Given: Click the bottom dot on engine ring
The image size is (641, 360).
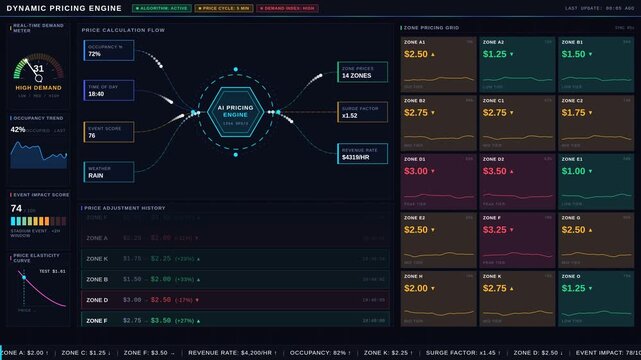Looking at the screenshot, I should [236, 155].
